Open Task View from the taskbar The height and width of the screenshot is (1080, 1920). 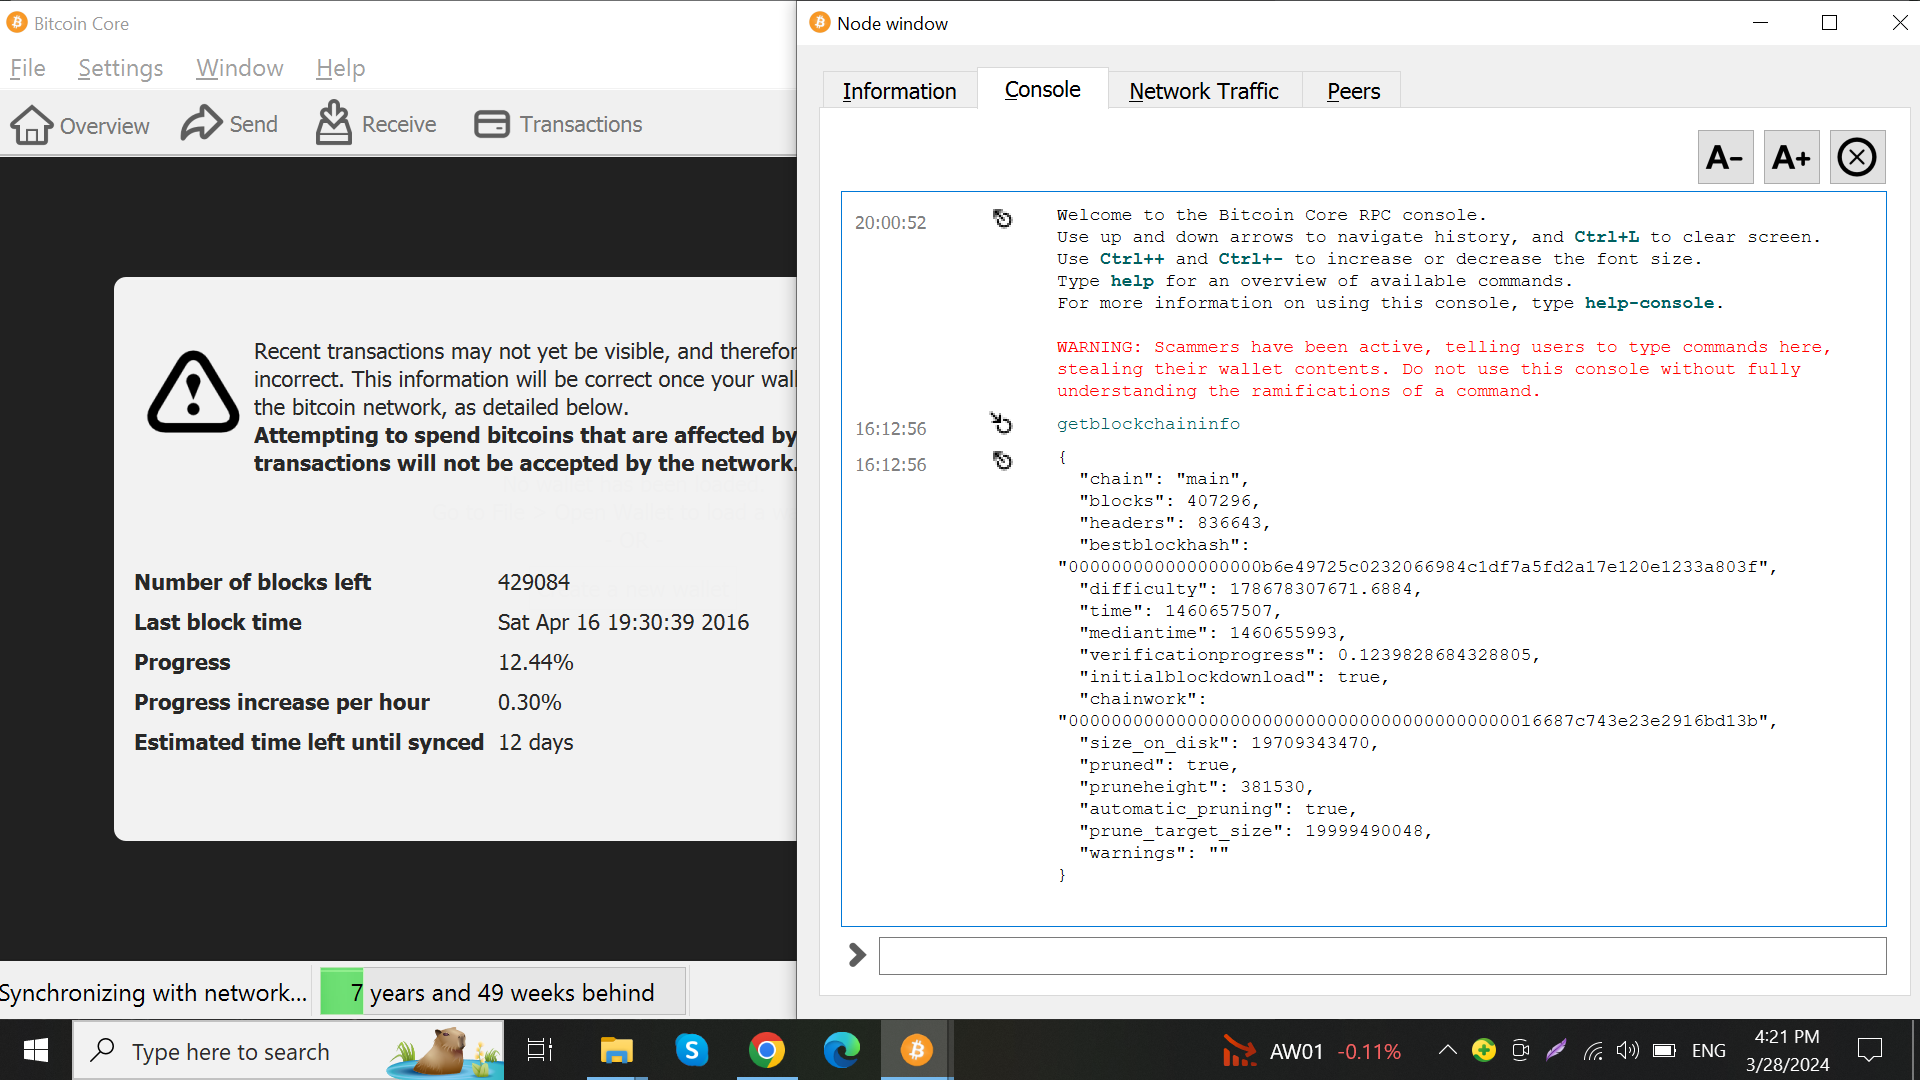(x=540, y=1050)
